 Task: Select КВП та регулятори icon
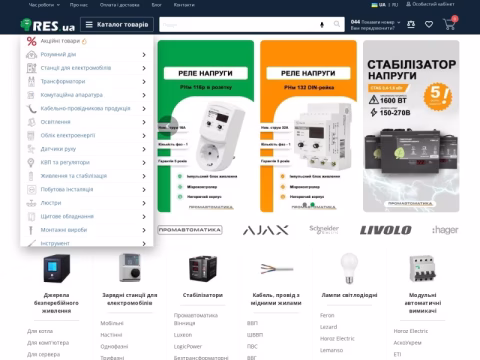coord(31,163)
